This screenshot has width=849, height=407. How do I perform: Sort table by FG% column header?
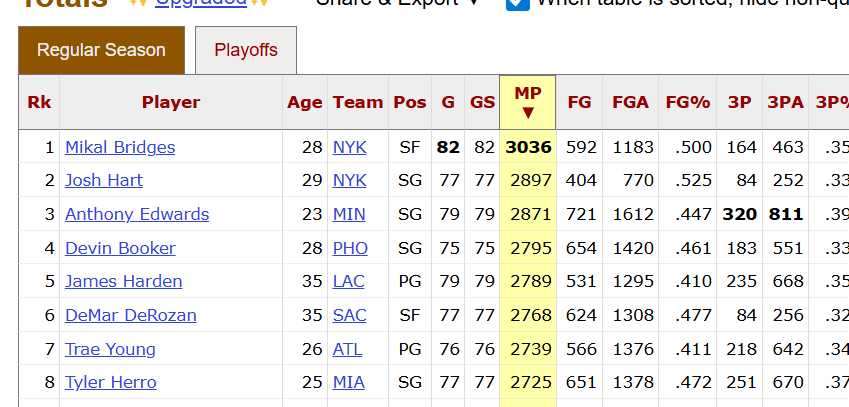688,102
